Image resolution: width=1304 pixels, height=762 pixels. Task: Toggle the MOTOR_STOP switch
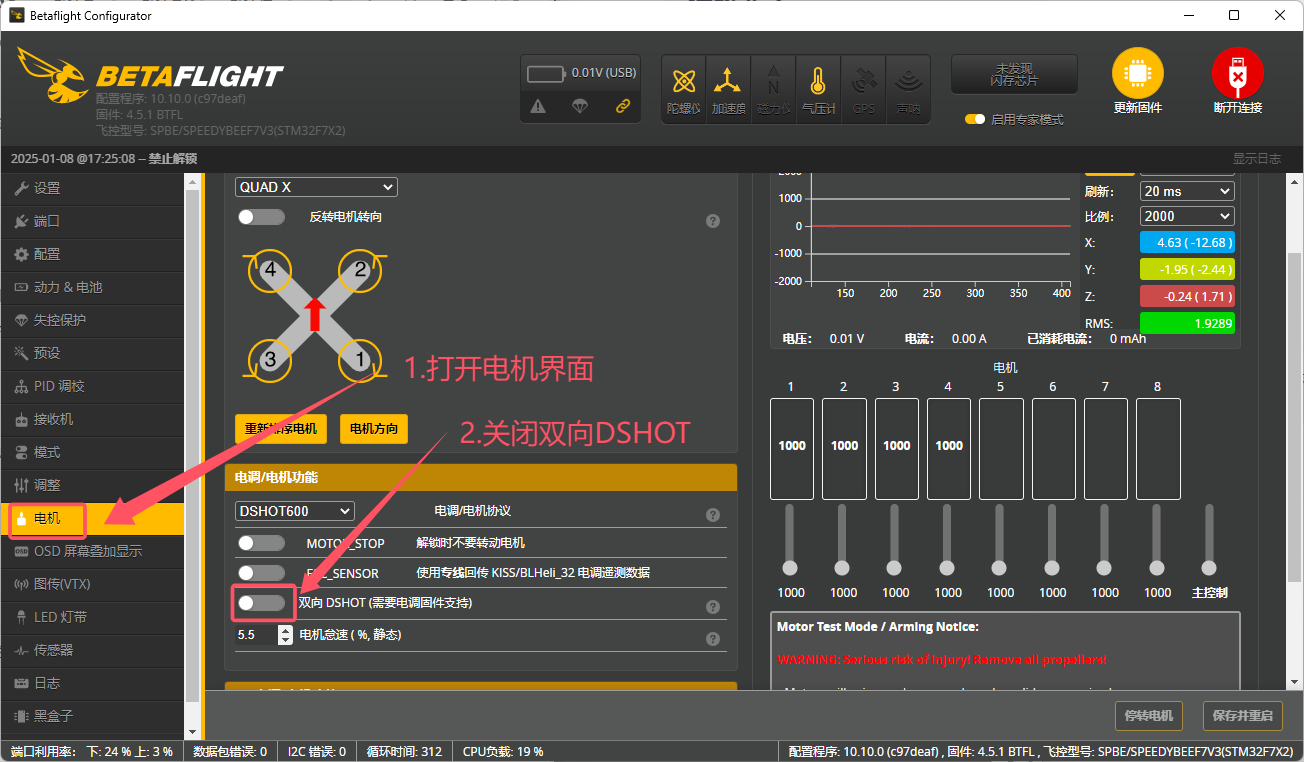pos(261,543)
